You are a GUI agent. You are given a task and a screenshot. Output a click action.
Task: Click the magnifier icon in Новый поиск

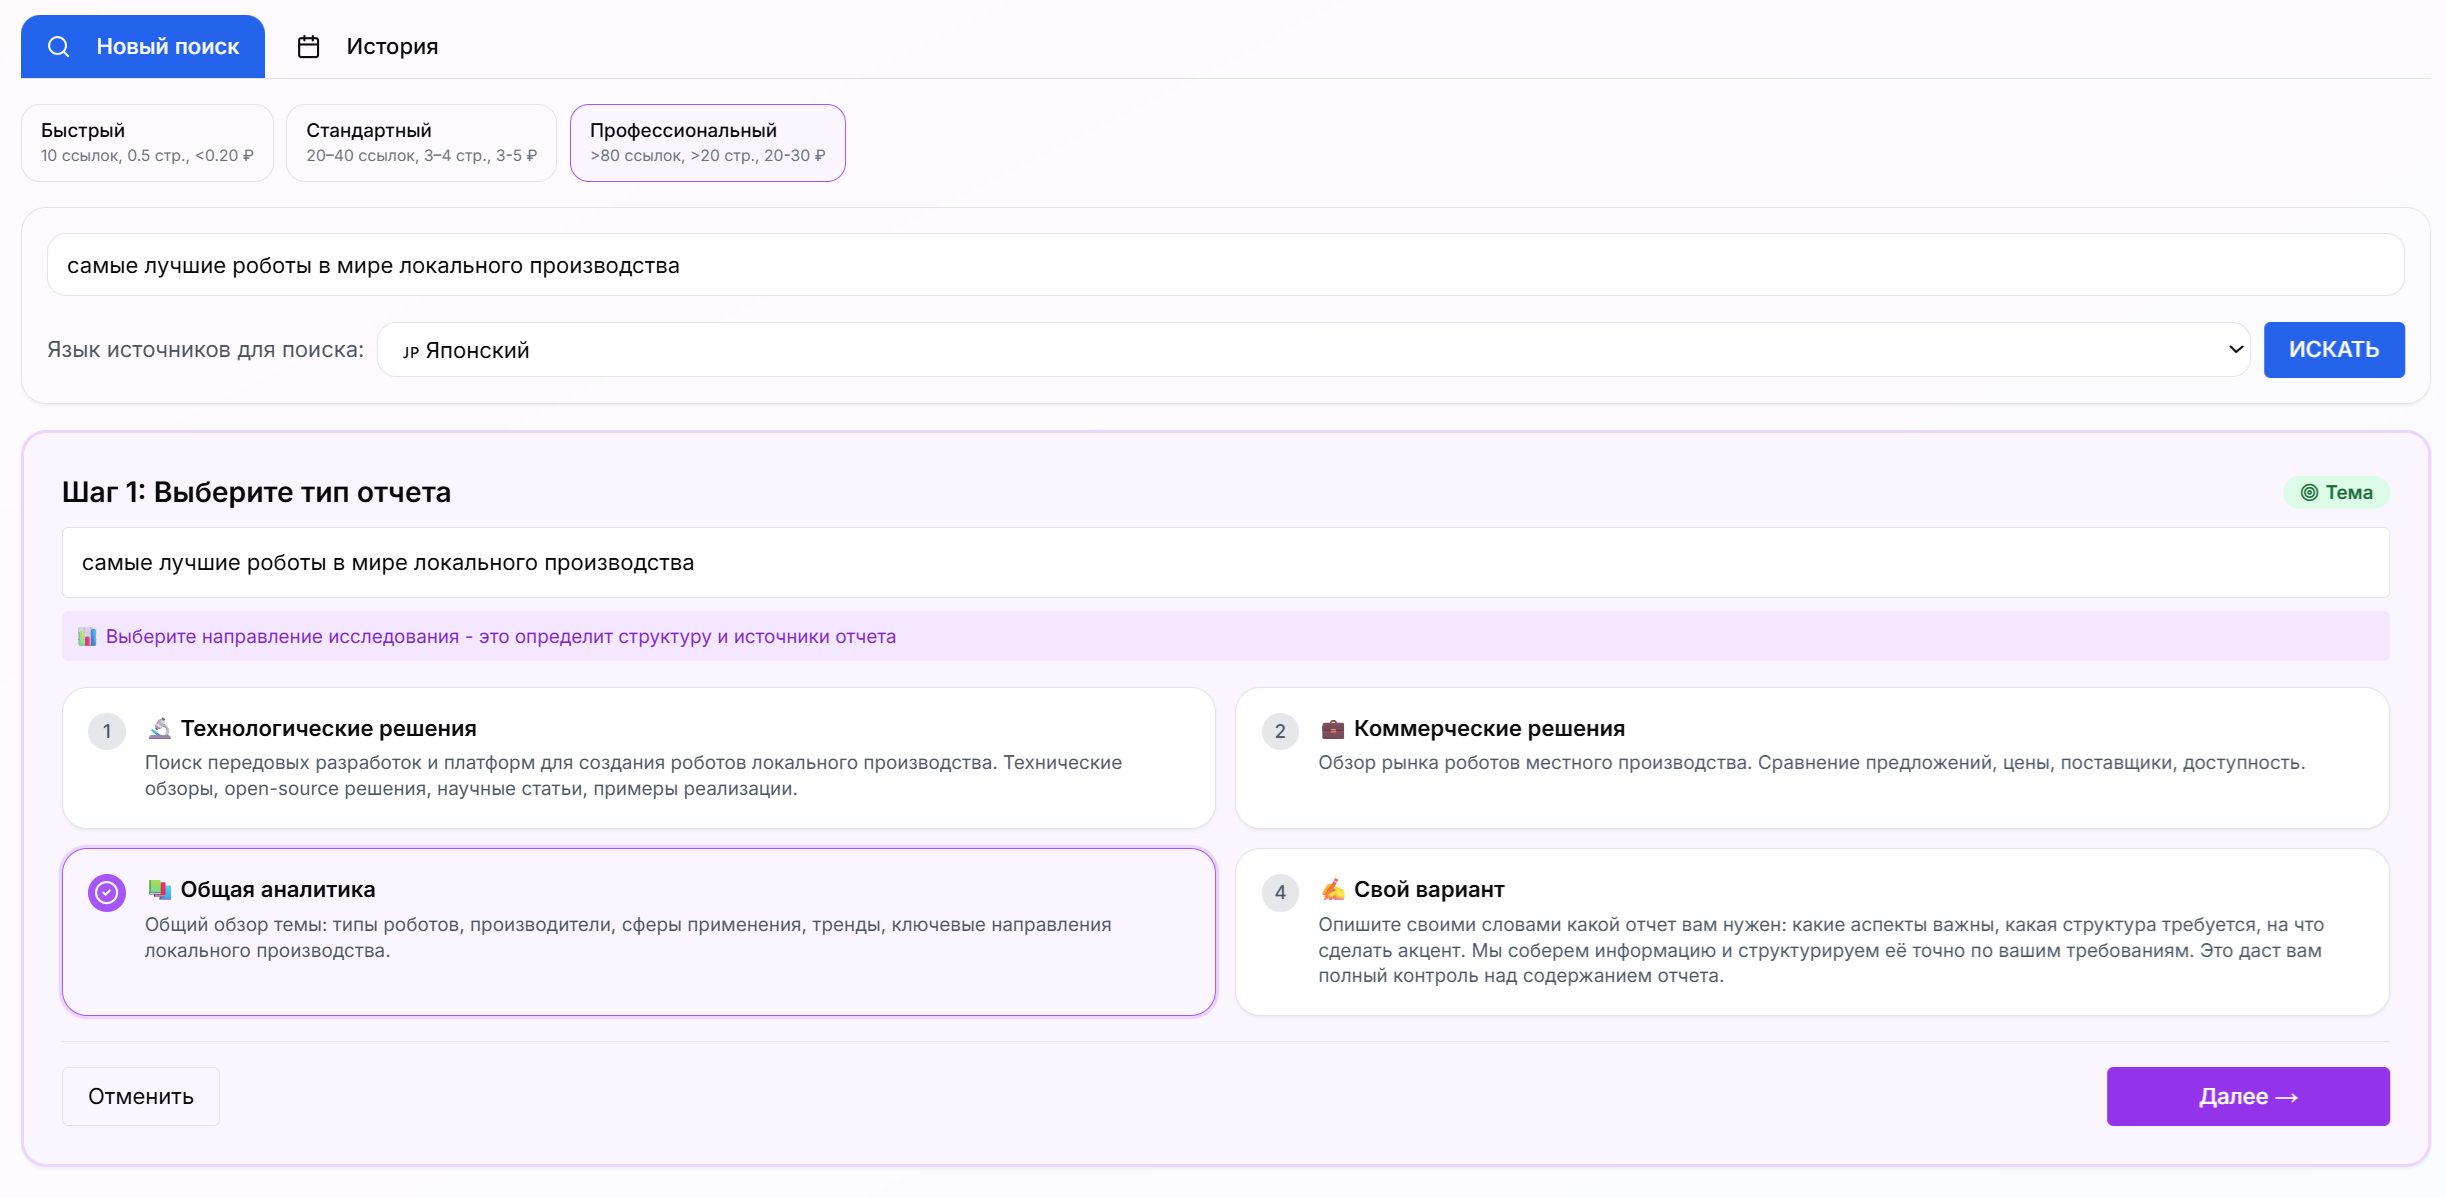click(59, 47)
